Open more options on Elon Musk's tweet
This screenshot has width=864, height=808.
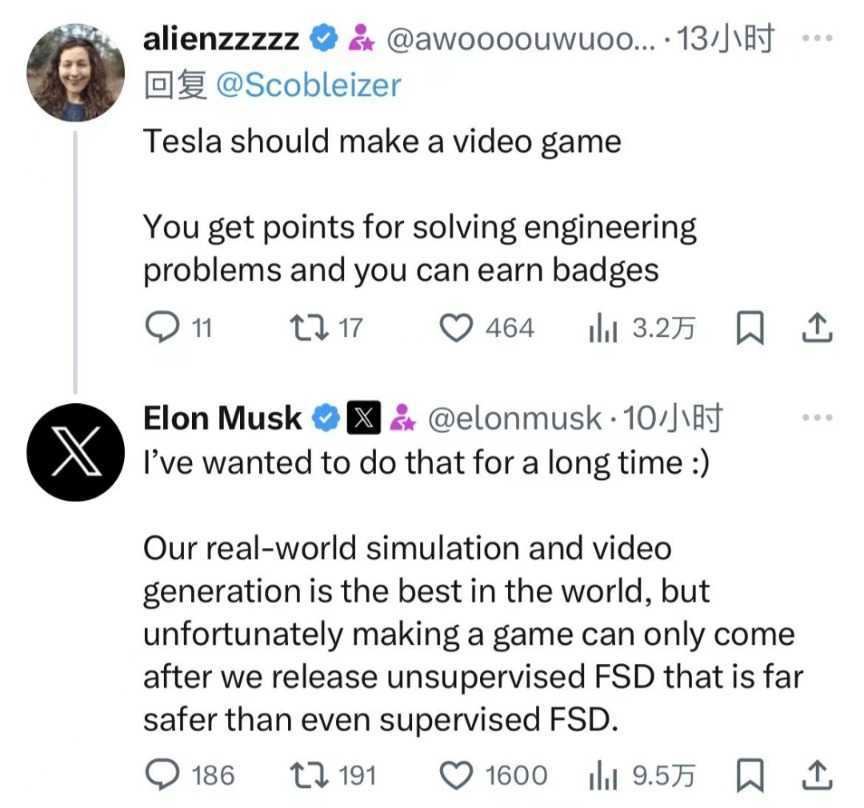[817, 418]
